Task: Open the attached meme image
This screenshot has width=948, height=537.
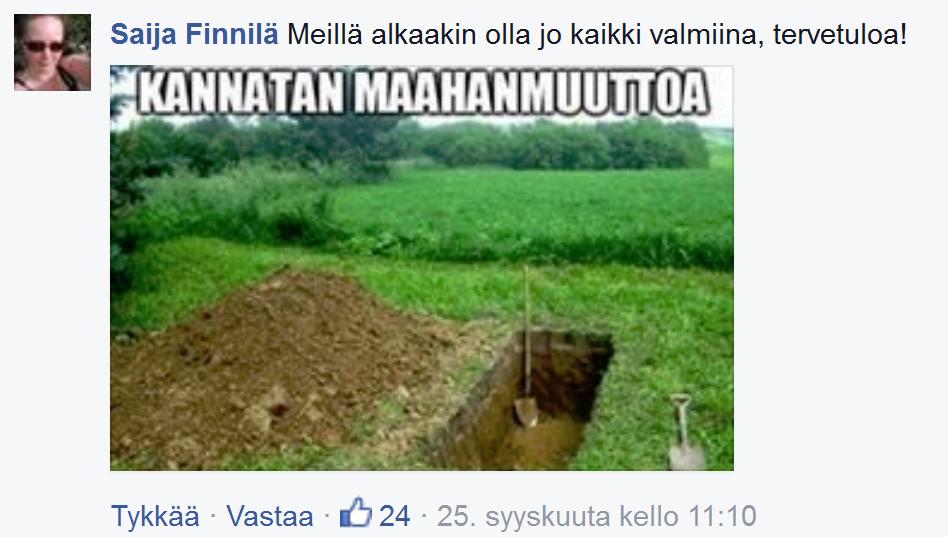Action: click(x=421, y=268)
